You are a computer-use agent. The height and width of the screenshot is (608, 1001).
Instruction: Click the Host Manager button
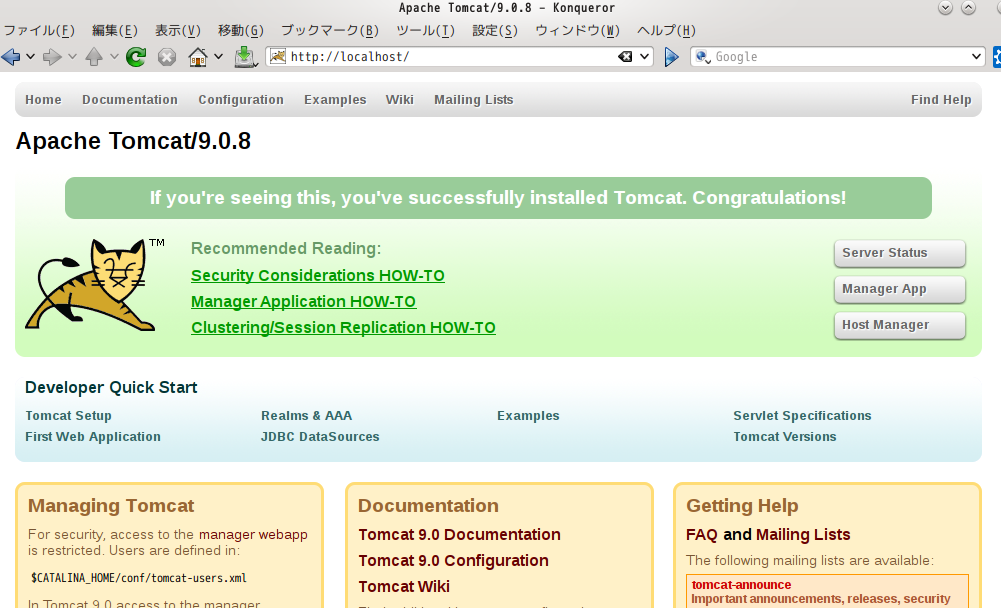899,325
